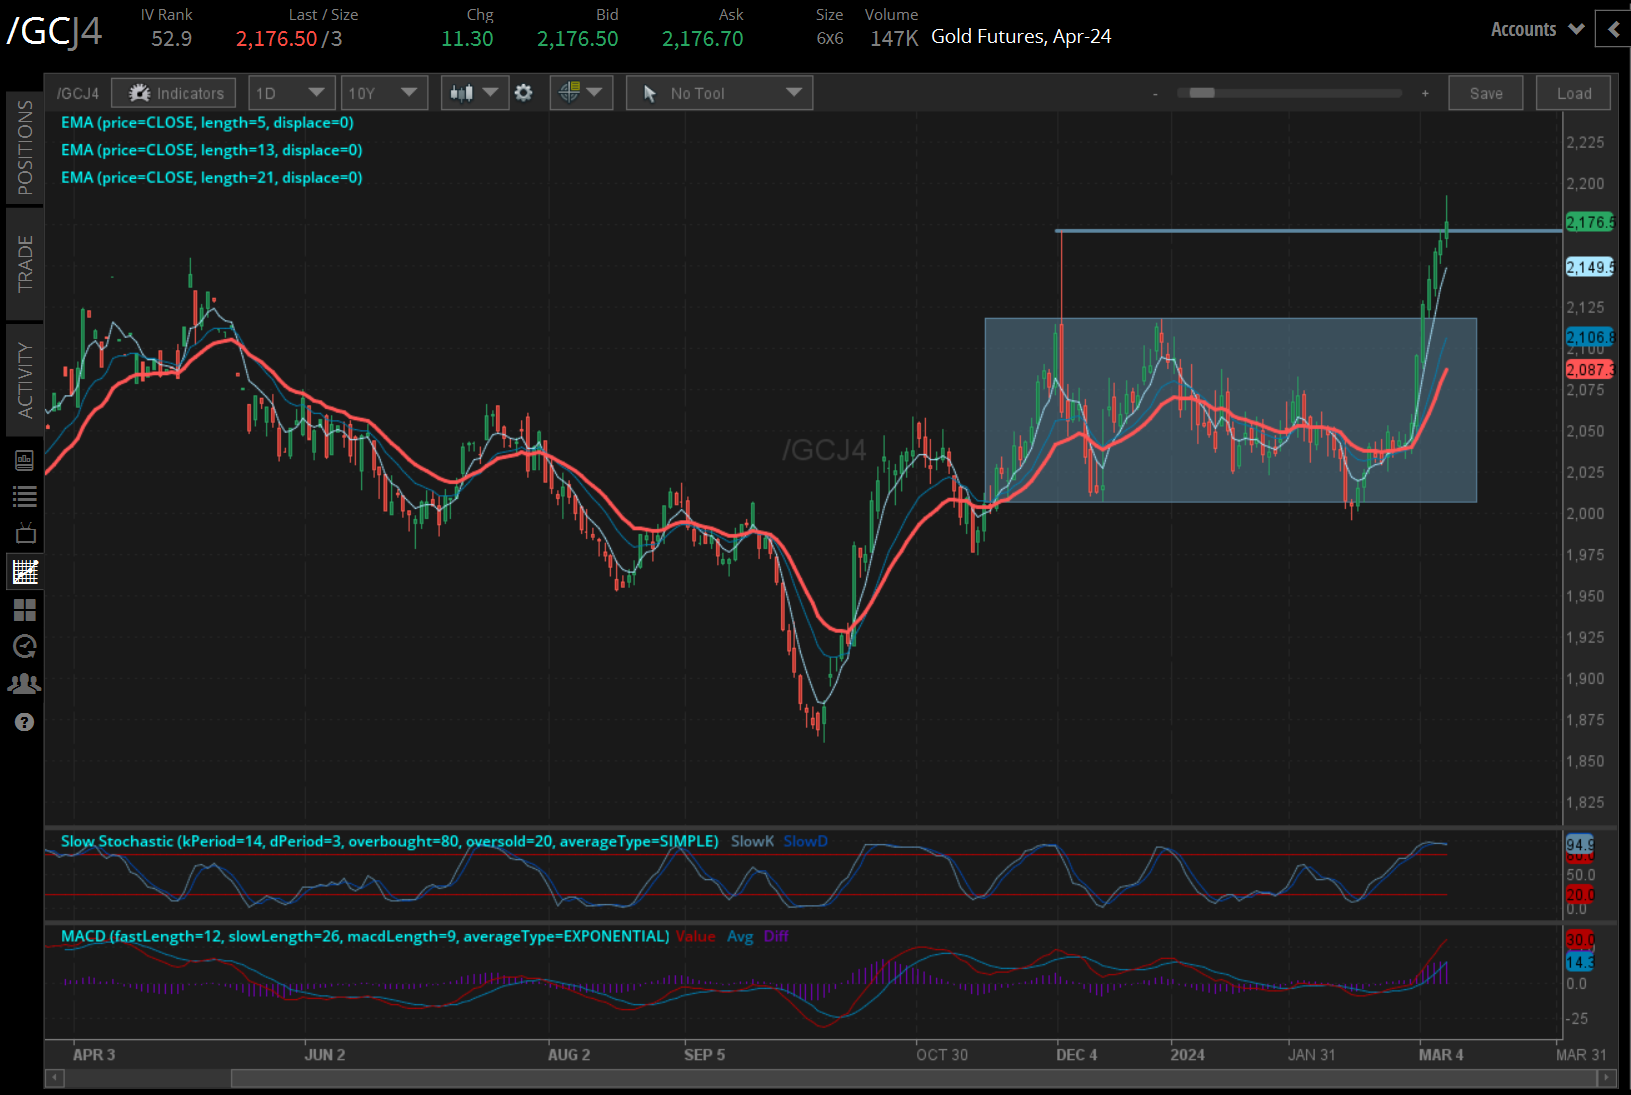Open the community people icon
The image size is (1631, 1095).
[24, 684]
